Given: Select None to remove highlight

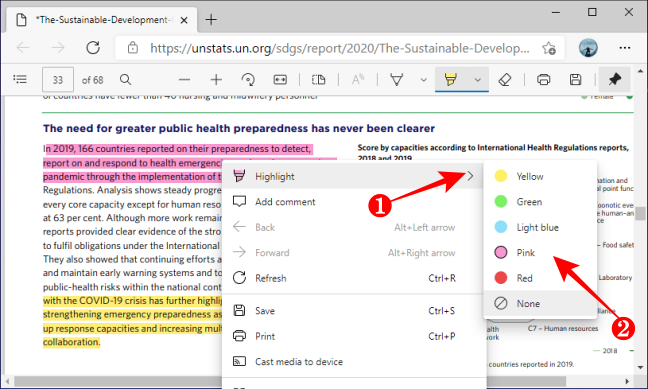Looking at the screenshot, I should [540, 303].
